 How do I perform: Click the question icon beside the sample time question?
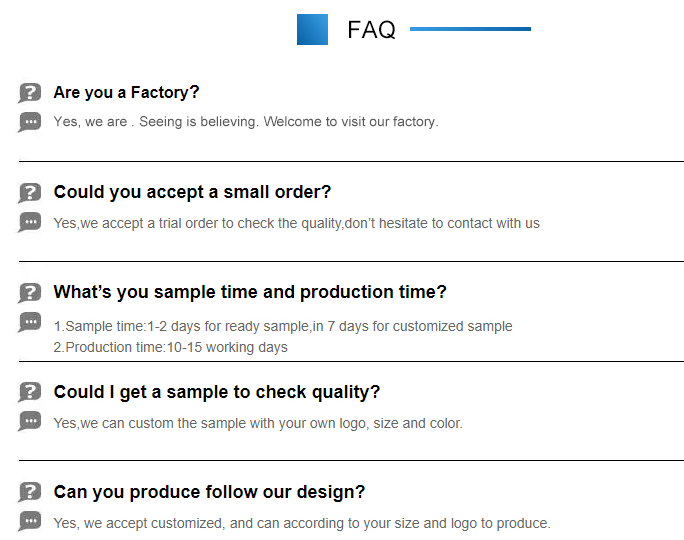point(30,293)
